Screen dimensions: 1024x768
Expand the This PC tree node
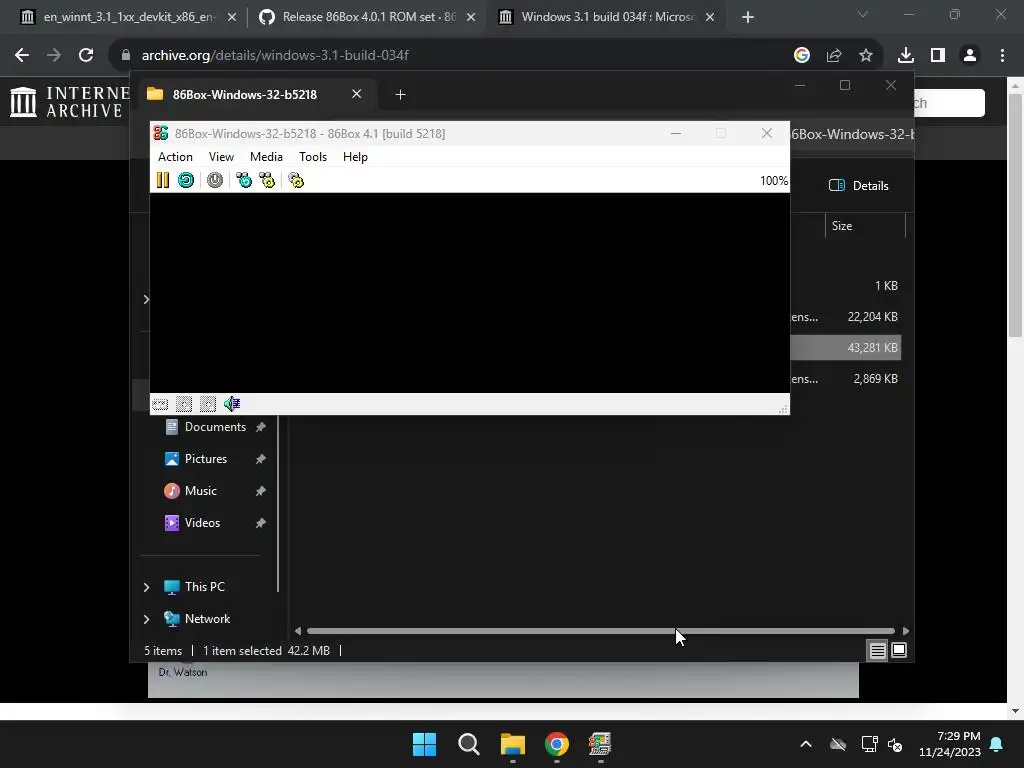point(146,587)
